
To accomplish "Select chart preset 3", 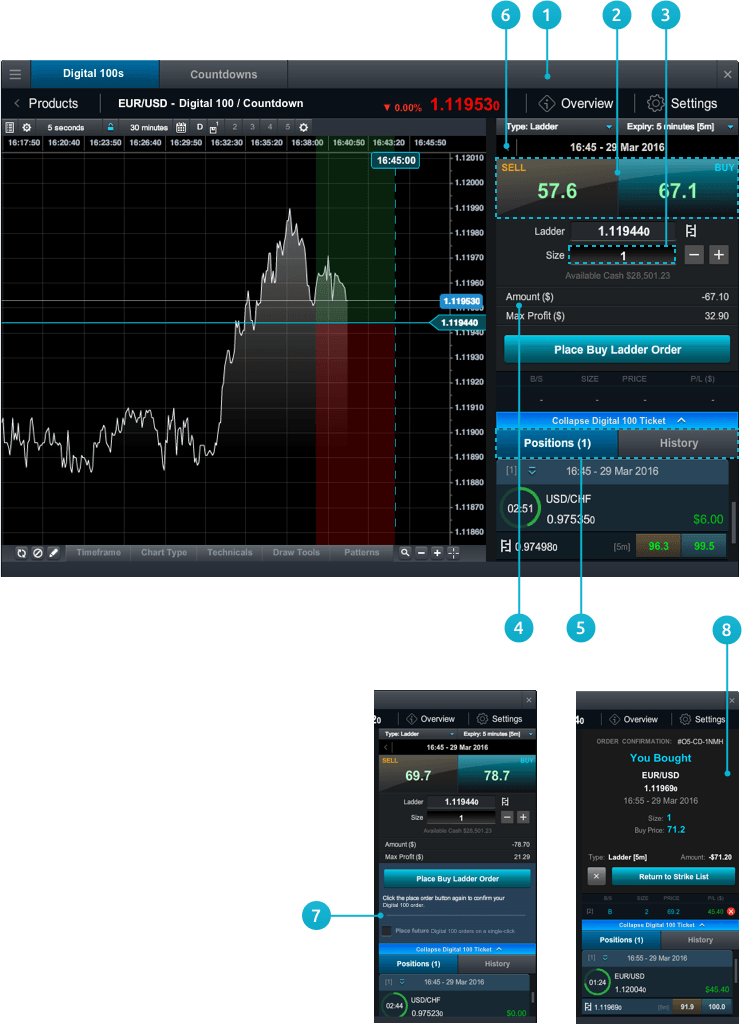I will pos(252,127).
